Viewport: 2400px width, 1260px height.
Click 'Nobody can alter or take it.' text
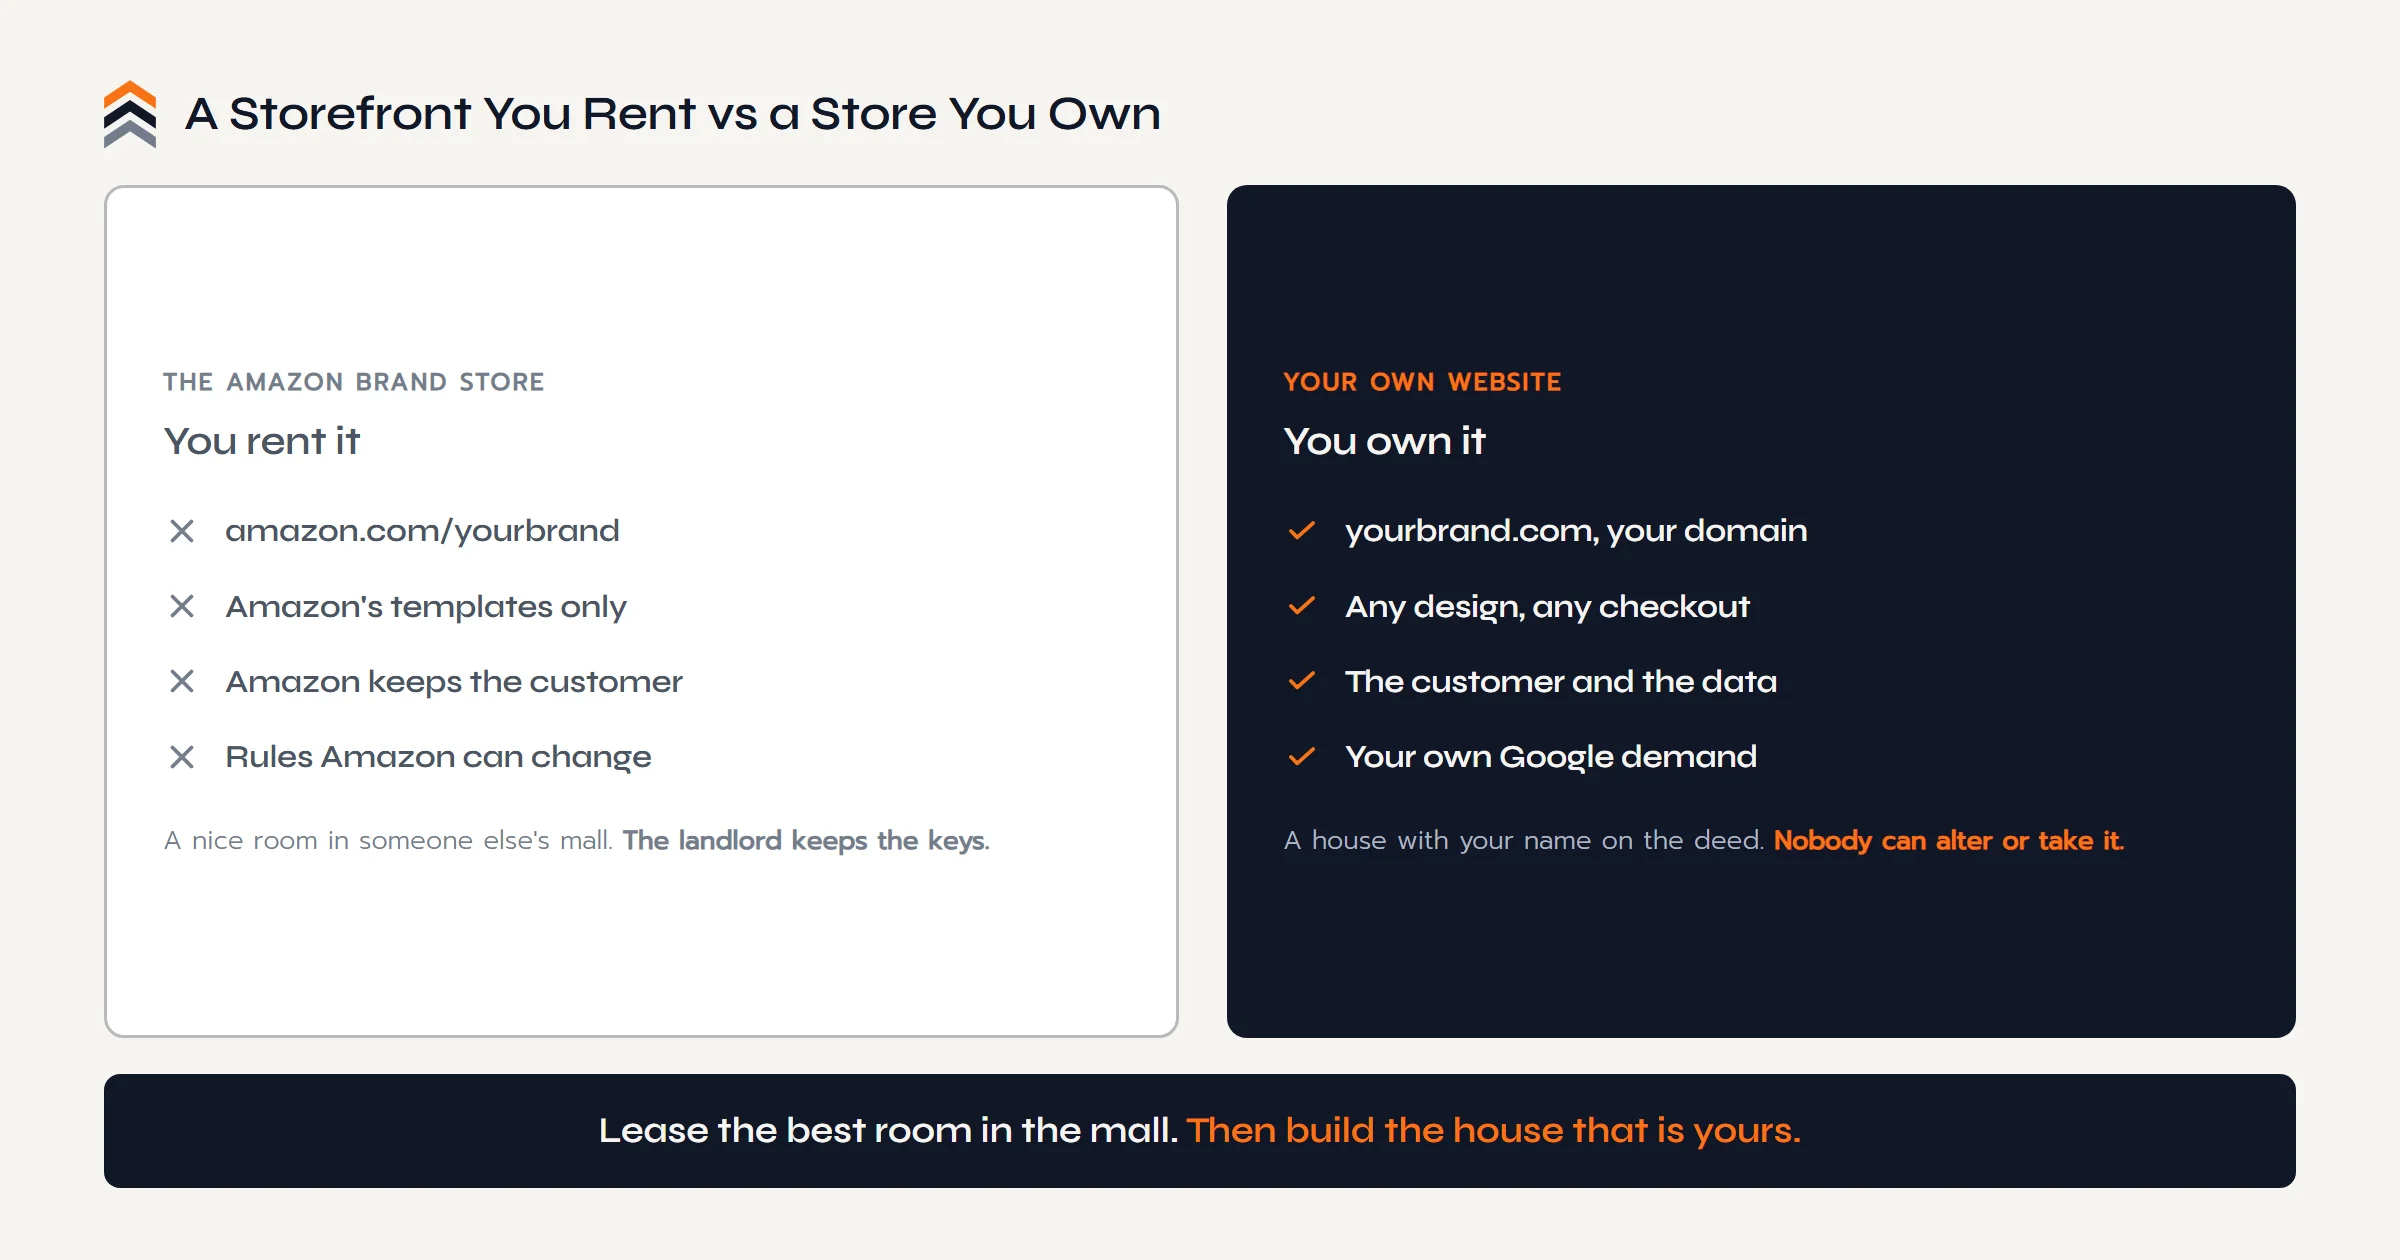(x=1949, y=840)
